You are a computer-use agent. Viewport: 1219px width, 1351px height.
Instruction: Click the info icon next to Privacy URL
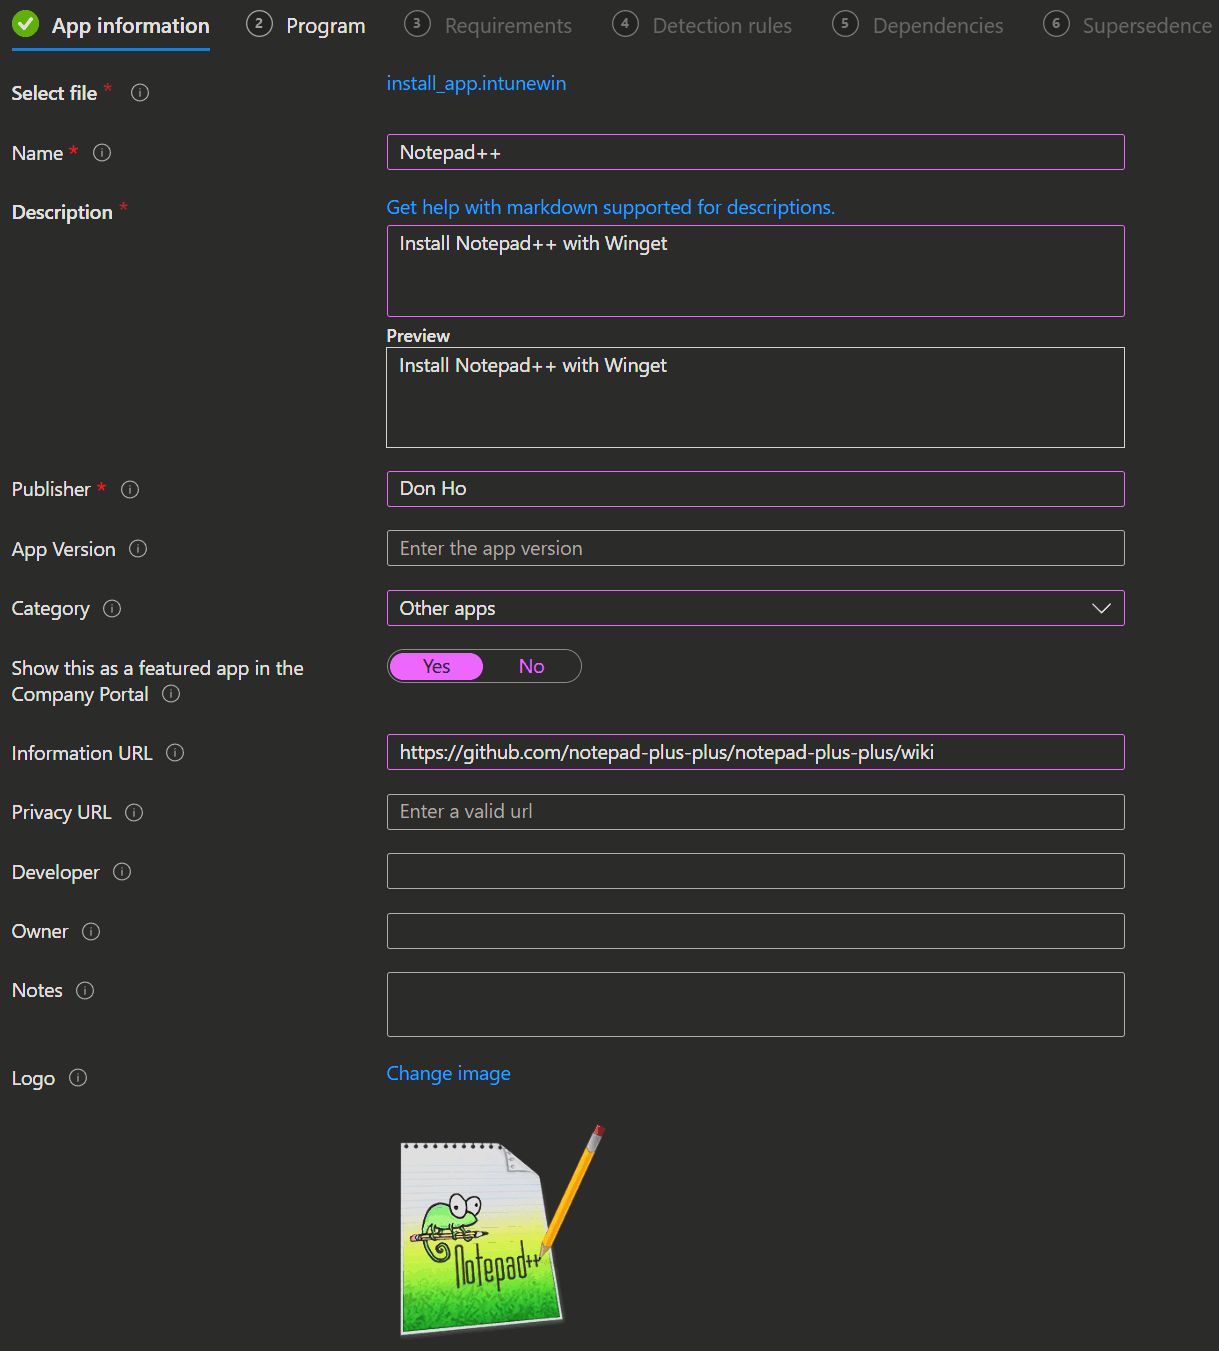coord(134,813)
